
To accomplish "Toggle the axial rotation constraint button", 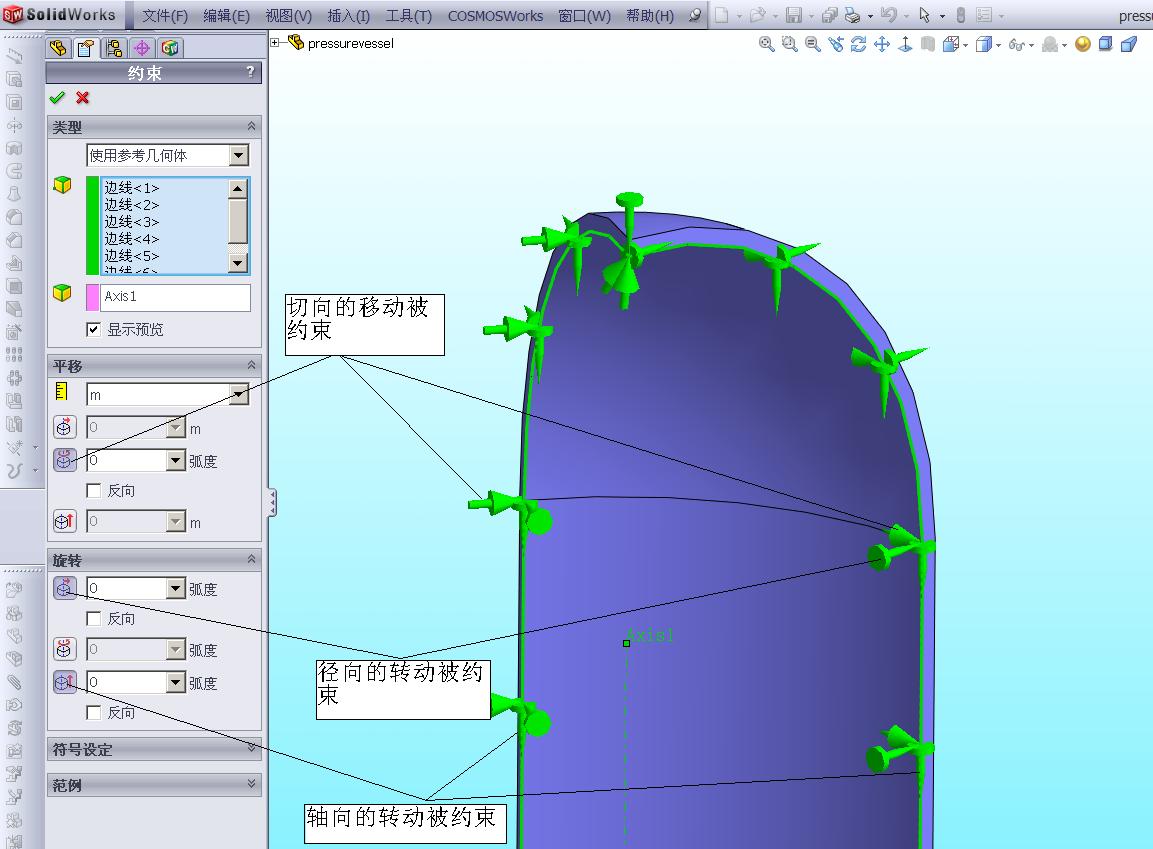I will coord(65,682).
